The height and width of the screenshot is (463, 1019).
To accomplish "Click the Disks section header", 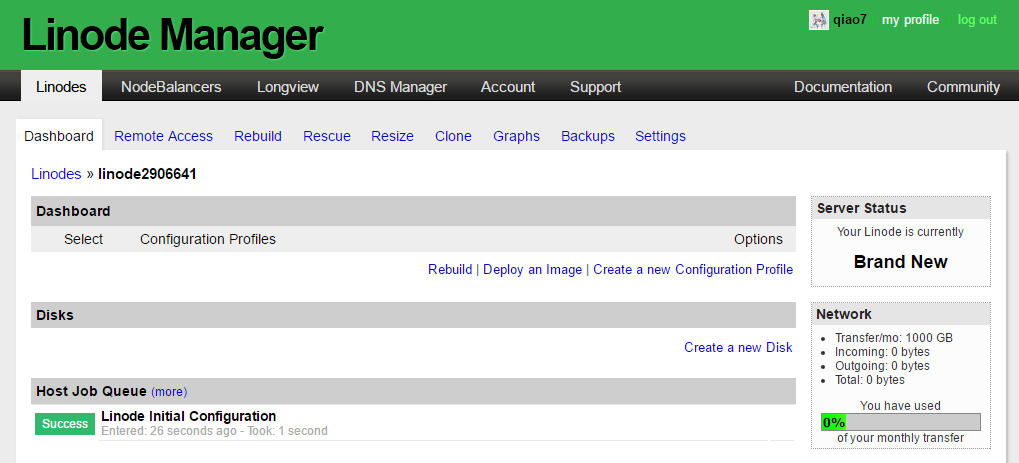I will pyautogui.click(x=413, y=315).
